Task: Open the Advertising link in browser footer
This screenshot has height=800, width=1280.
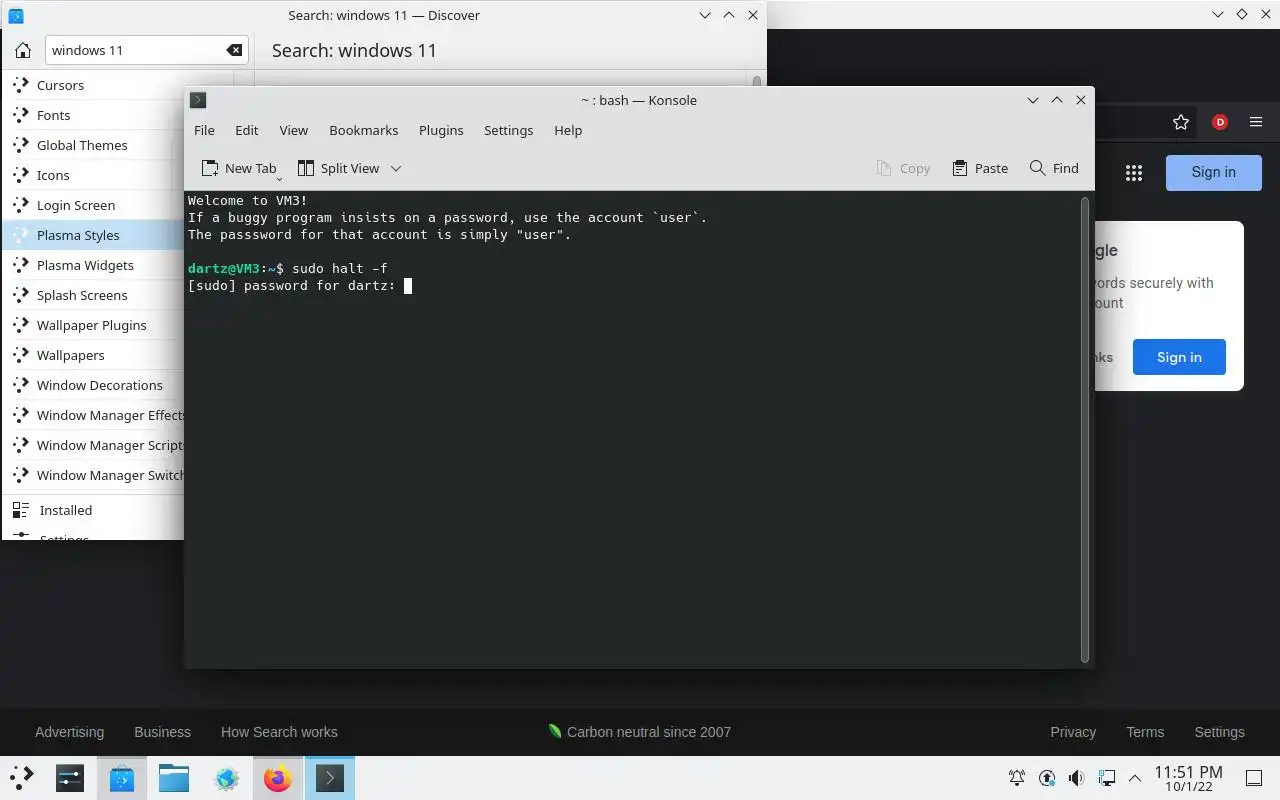Action: click(69, 732)
